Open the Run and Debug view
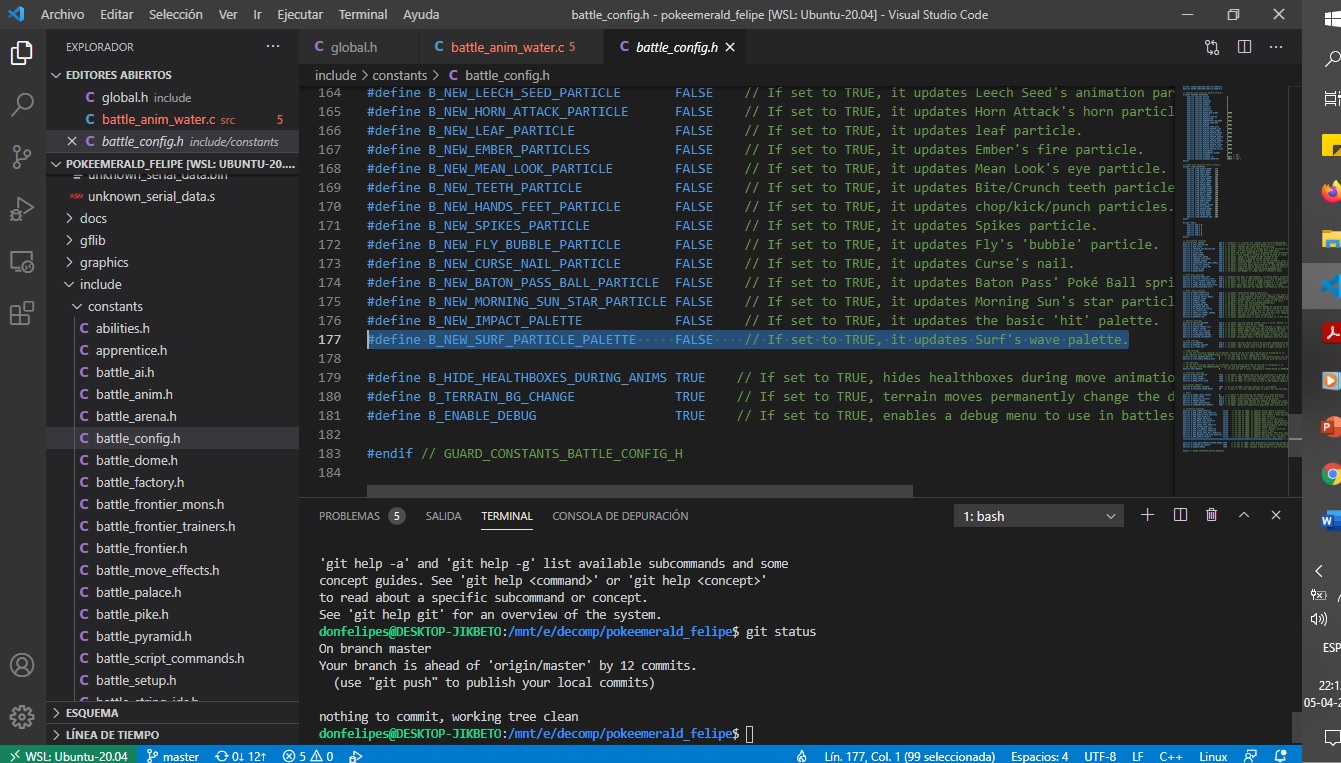The image size is (1341, 763). tap(22, 208)
